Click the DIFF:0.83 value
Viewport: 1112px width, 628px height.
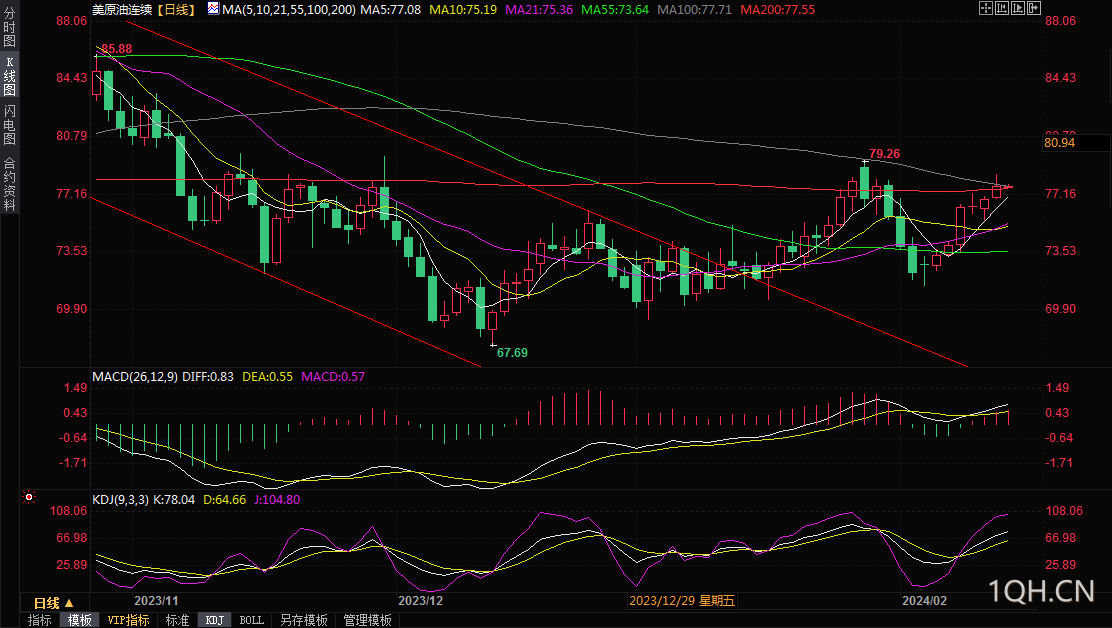click(x=208, y=376)
